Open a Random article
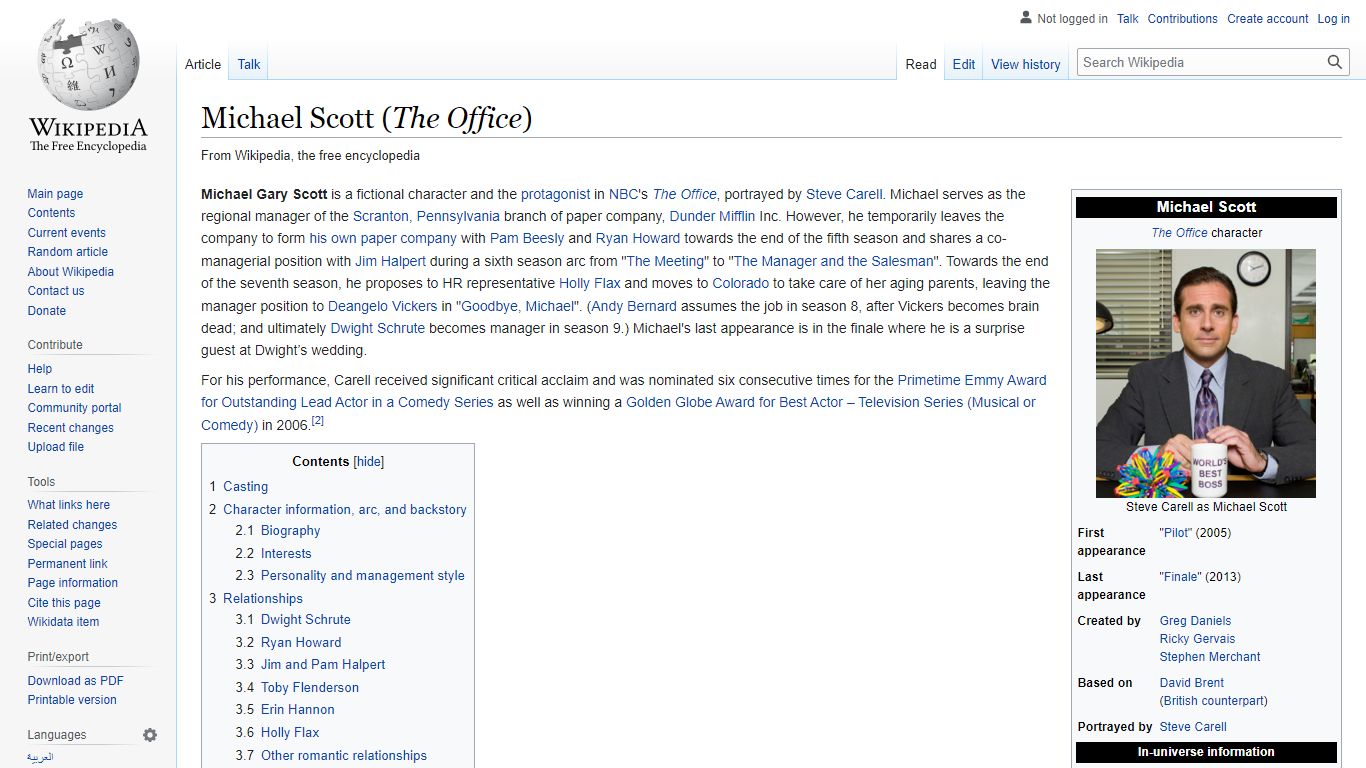Viewport: 1366px width, 768px height. click(67, 252)
